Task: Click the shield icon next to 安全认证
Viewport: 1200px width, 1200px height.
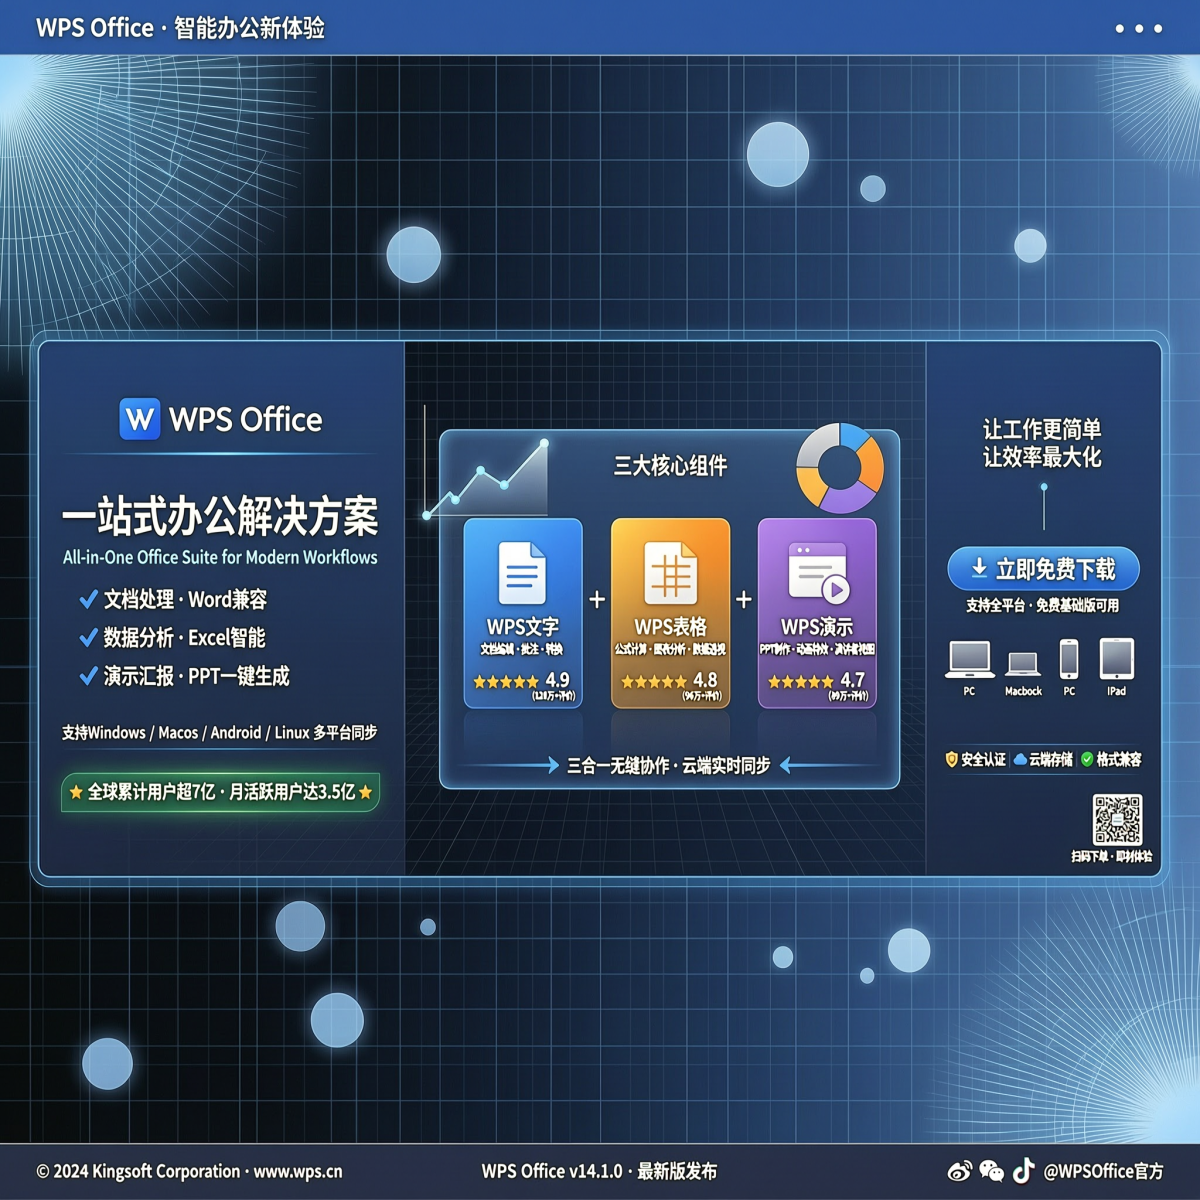Action: click(x=951, y=760)
